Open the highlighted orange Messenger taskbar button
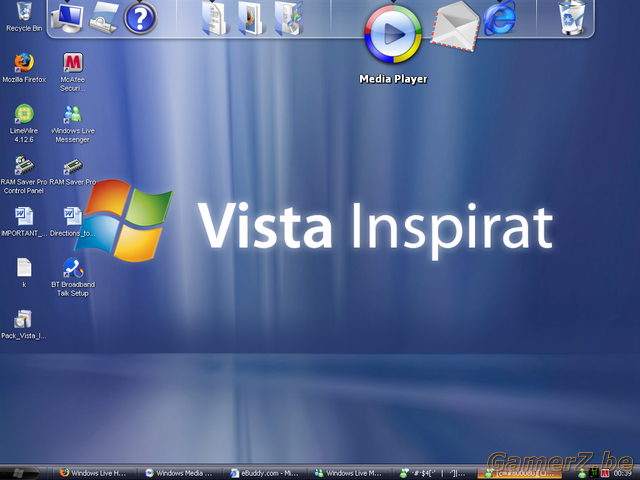 [x=520, y=473]
